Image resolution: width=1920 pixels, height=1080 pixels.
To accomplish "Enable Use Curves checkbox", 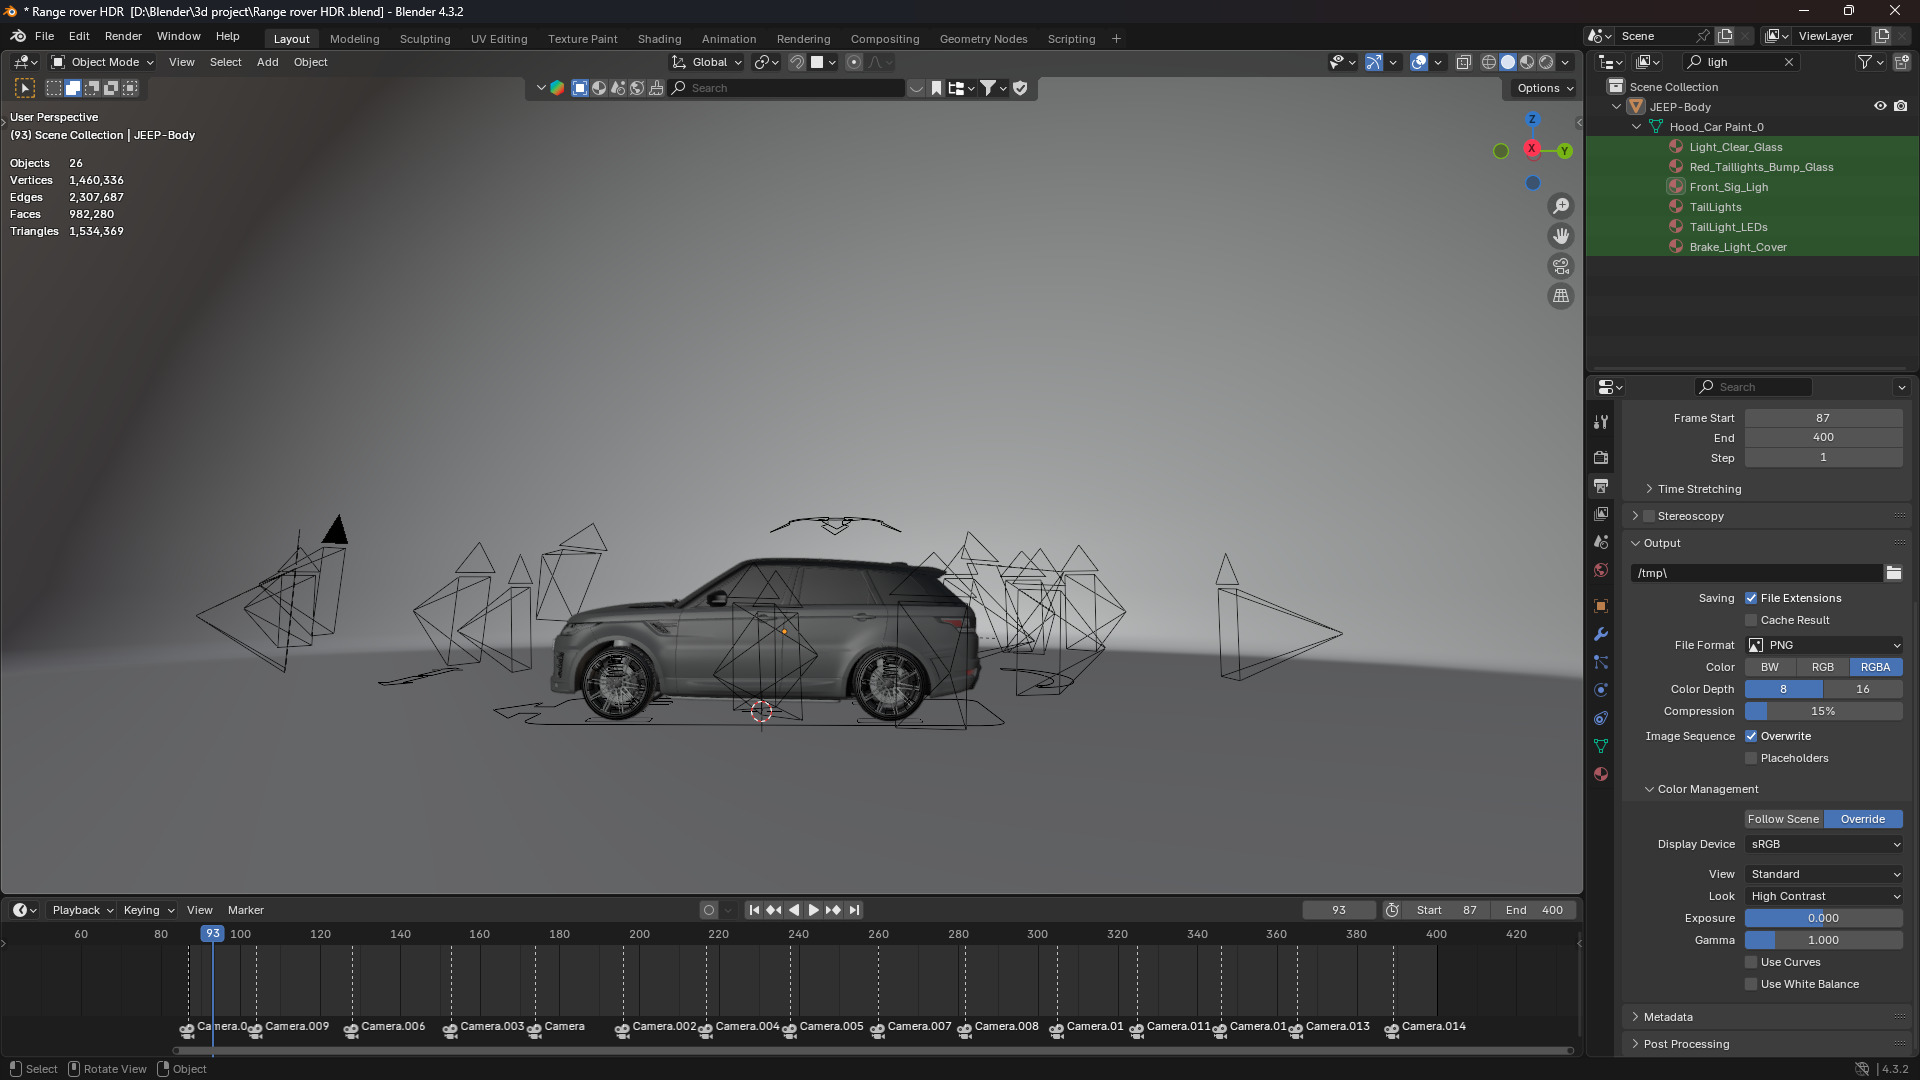I will point(1751,962).
